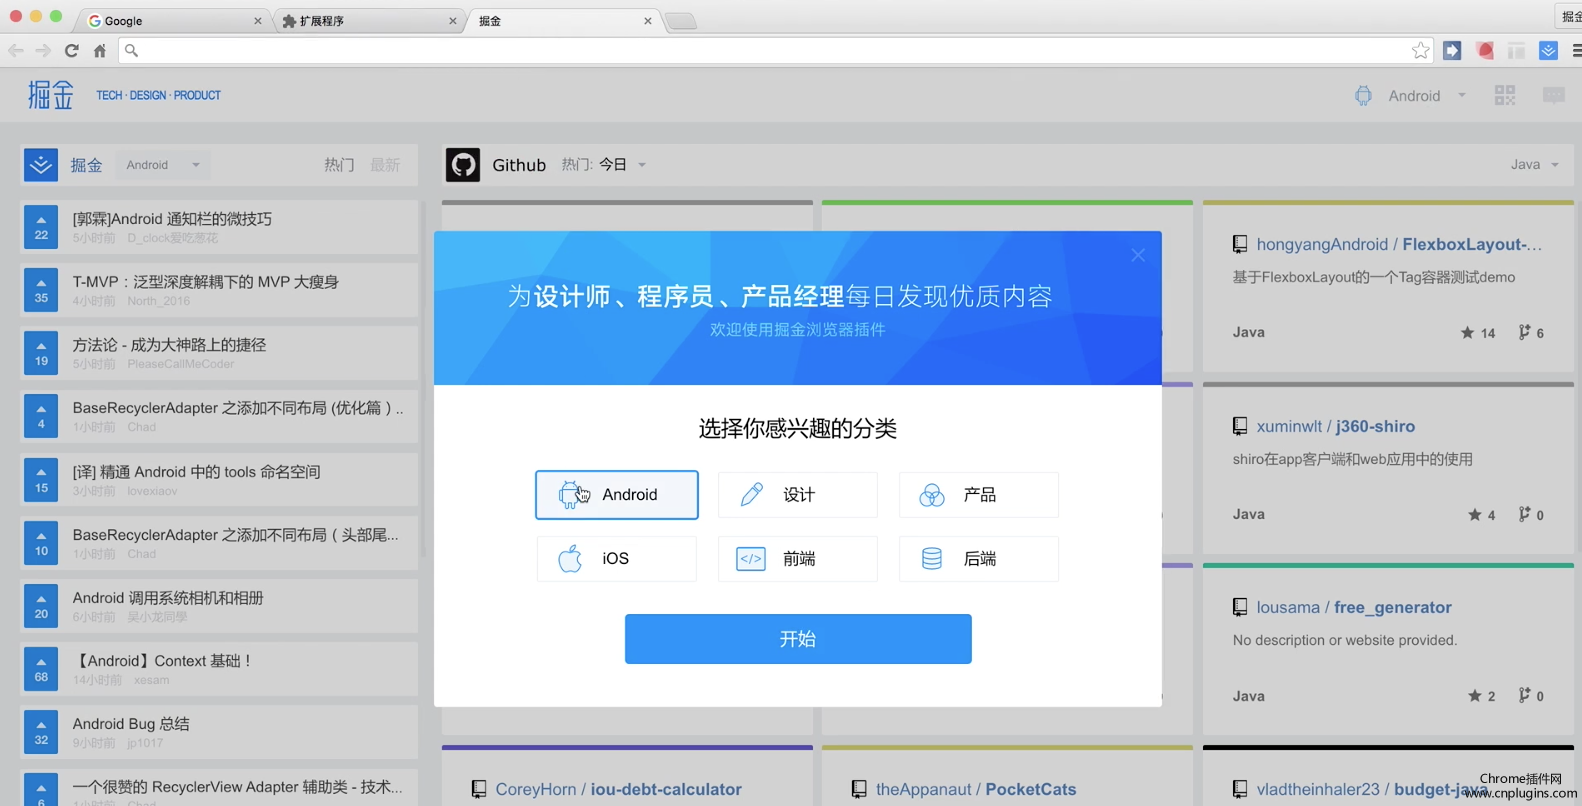Click the left article list scrollbar
The height and width of the screenshot is (806, 1582).
[423, 380]
